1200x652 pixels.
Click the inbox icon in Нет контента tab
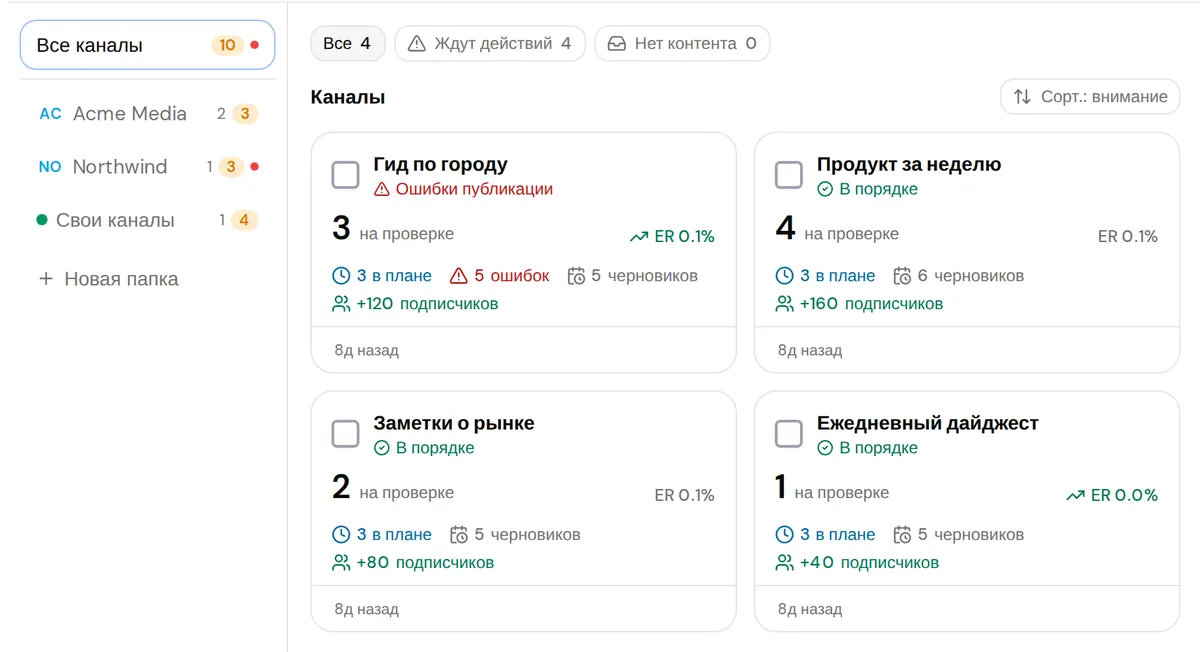pyautogui.click(x=617, y=44)
